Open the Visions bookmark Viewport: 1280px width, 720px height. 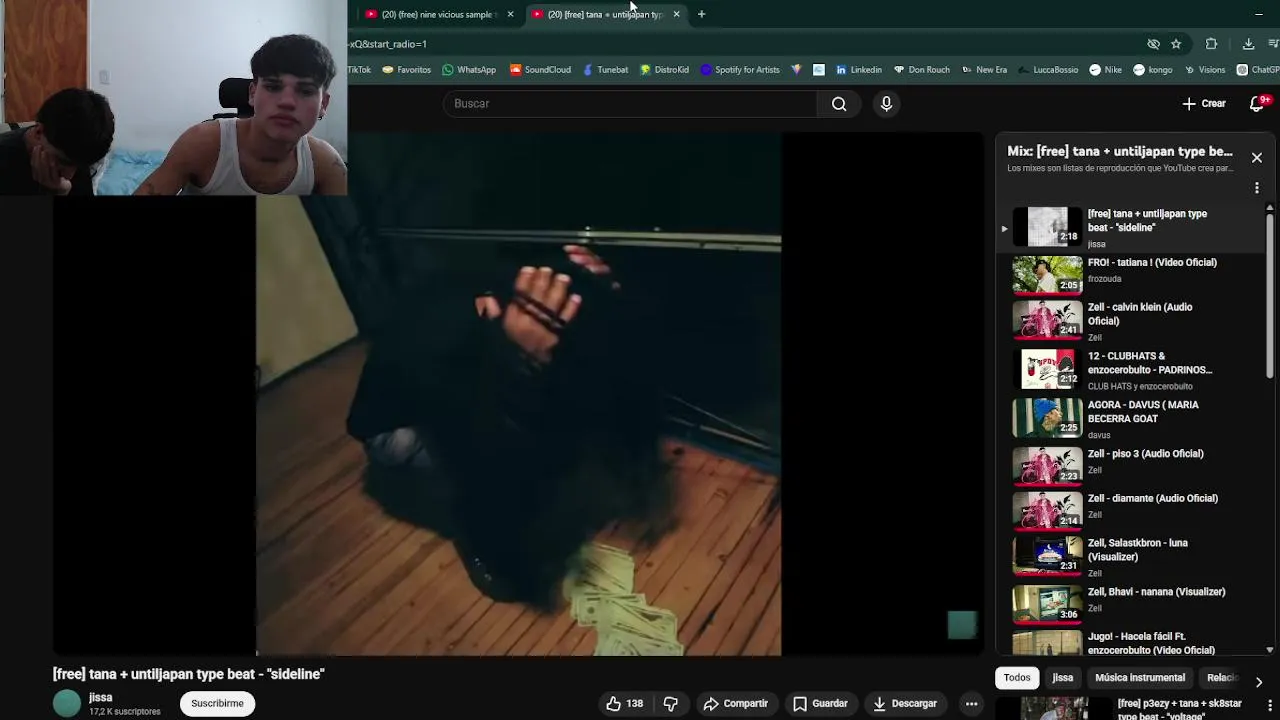tap(1203, 70)
